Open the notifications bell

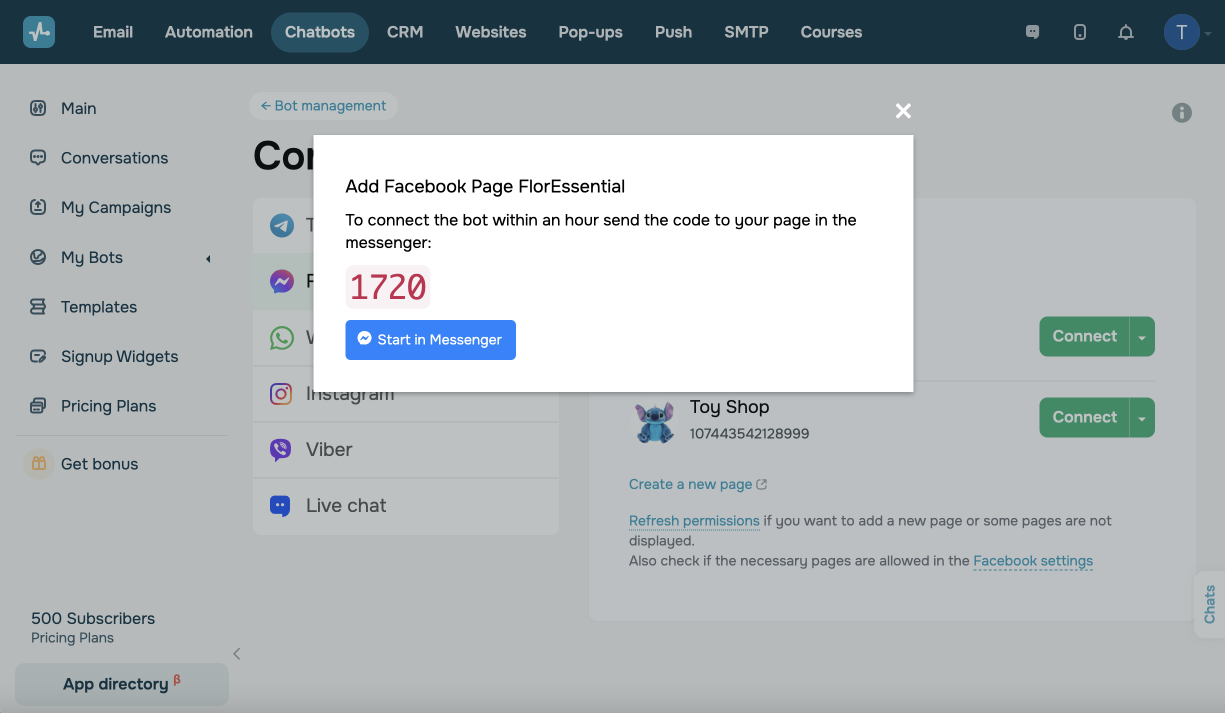coord(1126,32)
